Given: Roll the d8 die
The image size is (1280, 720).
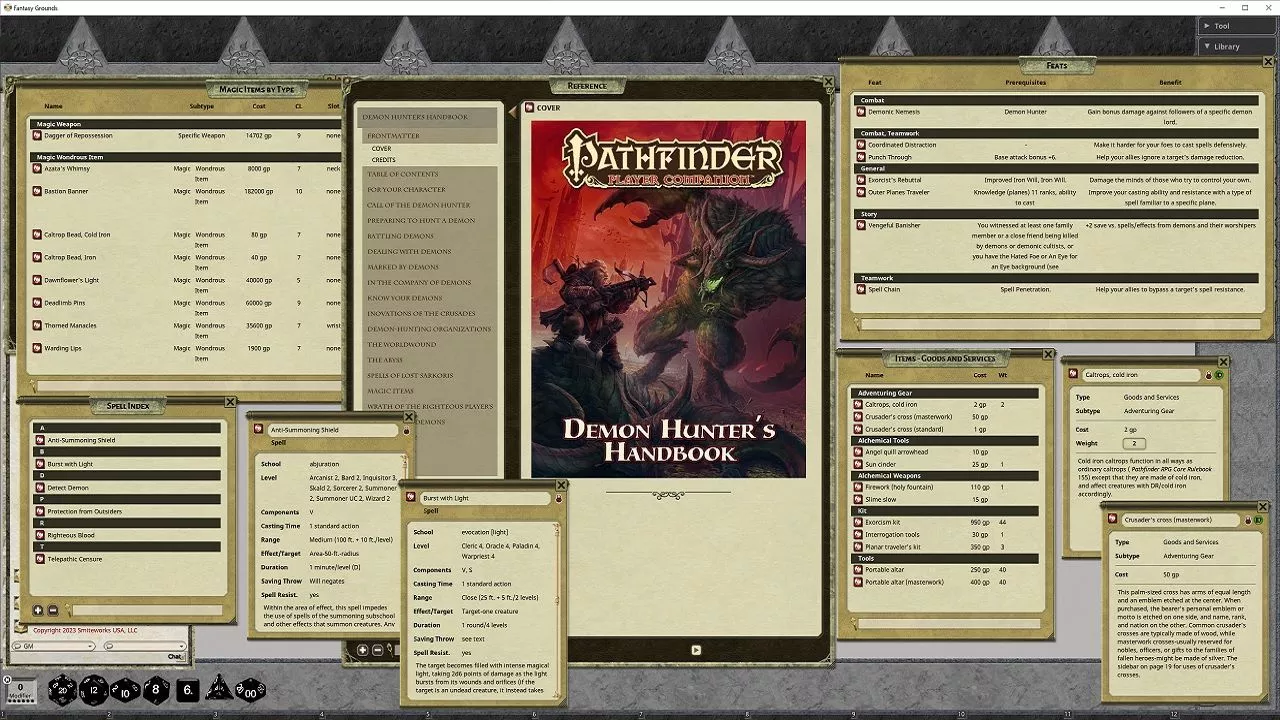Looking at the screenshot, I should (157, 690).
